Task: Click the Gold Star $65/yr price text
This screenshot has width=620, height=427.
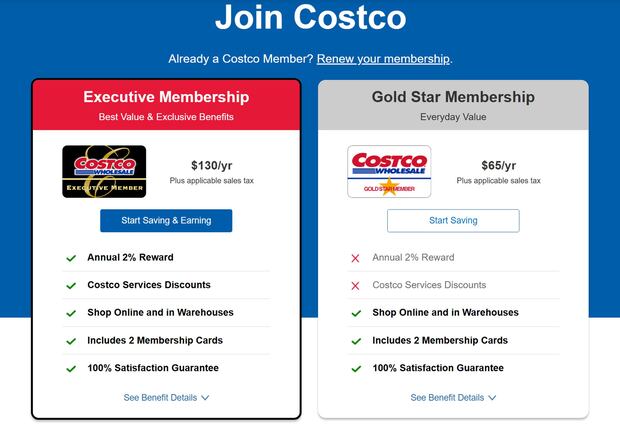Action: pyautogui.click(x=498, y=165)
